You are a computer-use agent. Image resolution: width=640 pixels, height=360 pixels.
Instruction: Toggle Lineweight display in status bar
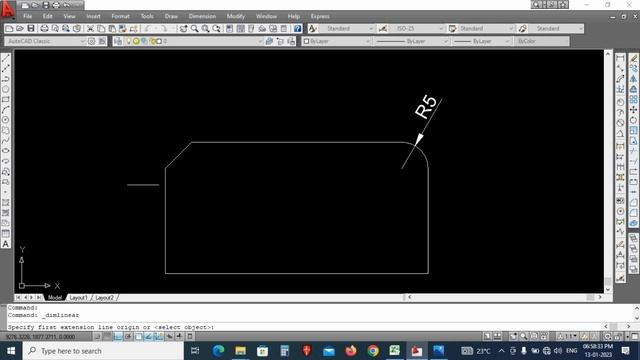[x=179, y=337]
